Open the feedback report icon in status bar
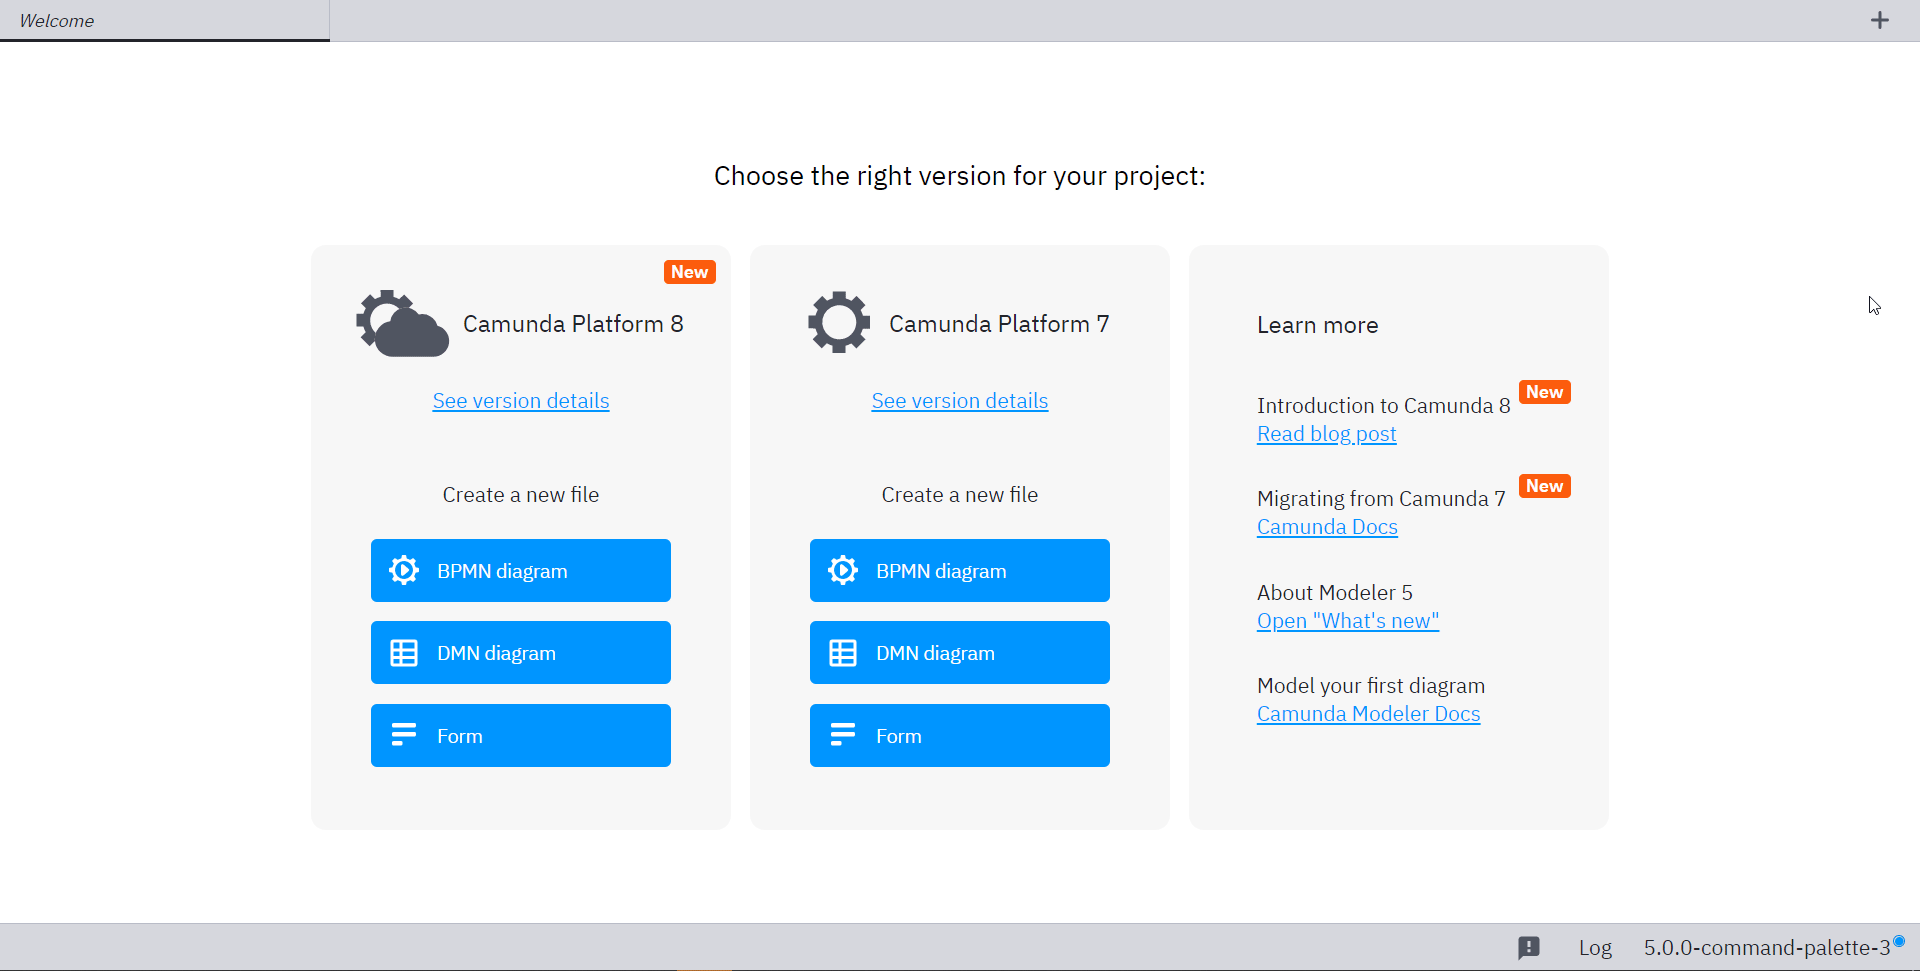The height and width of the screenshot is (971, 1920). point(1530,947)
